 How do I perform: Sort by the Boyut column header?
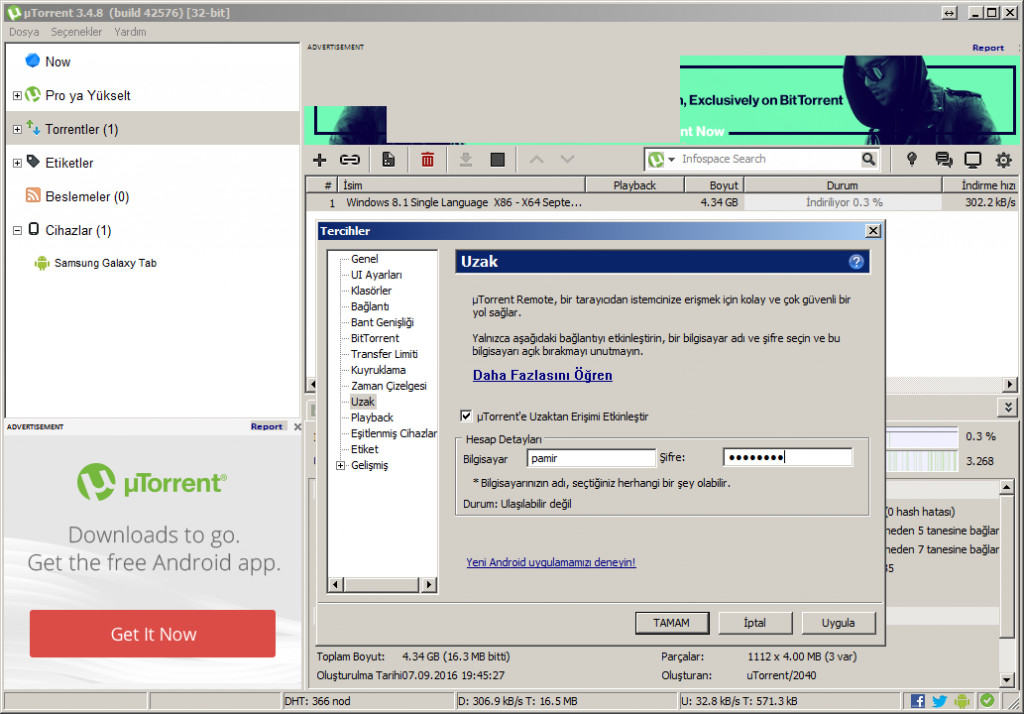click(714, 185)
